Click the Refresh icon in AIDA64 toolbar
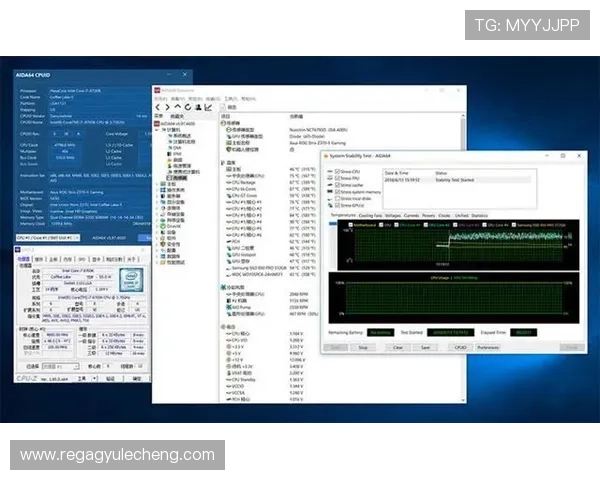This screenshot has height=480, width=600. click(x=186, y=106)
